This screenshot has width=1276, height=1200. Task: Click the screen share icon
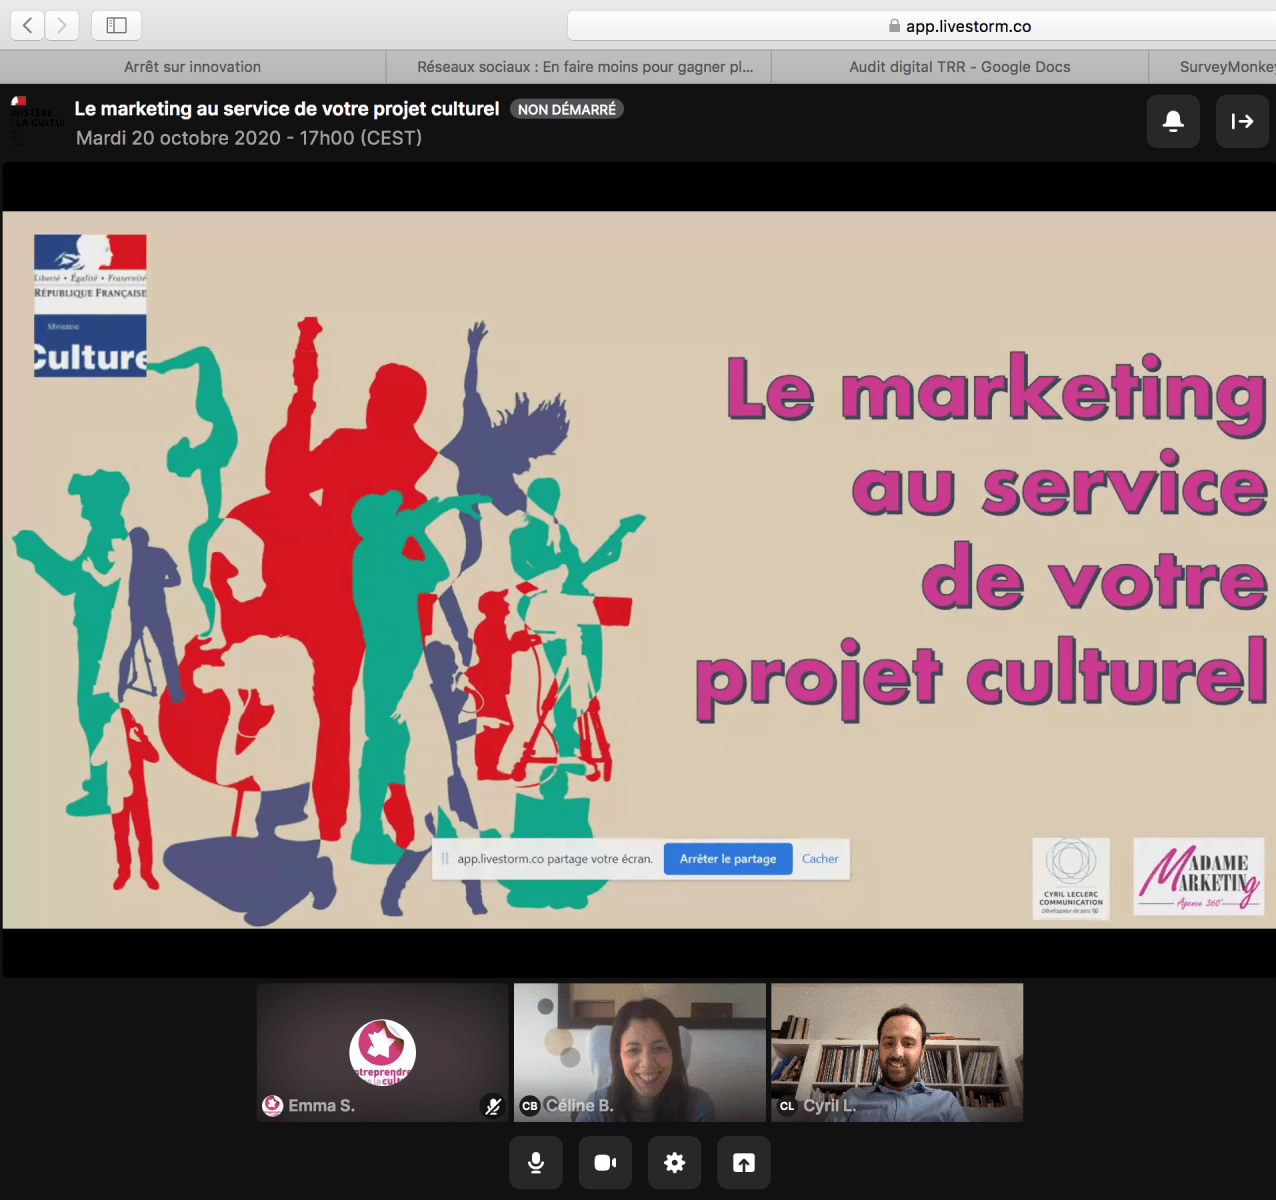743,1162
